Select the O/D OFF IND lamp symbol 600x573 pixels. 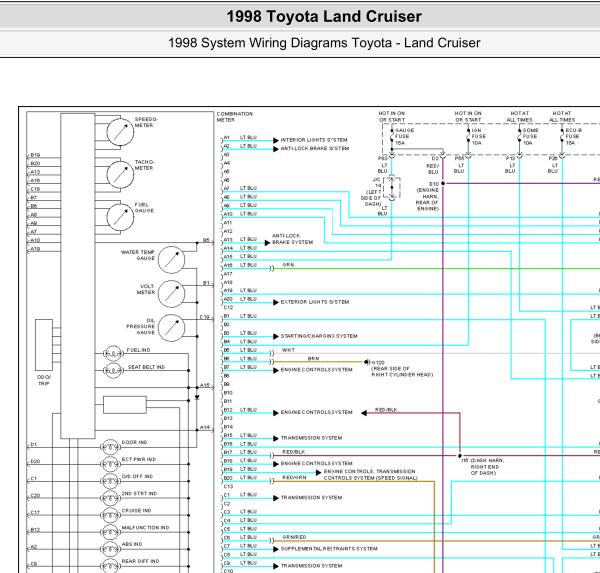(x=110, y=481)
